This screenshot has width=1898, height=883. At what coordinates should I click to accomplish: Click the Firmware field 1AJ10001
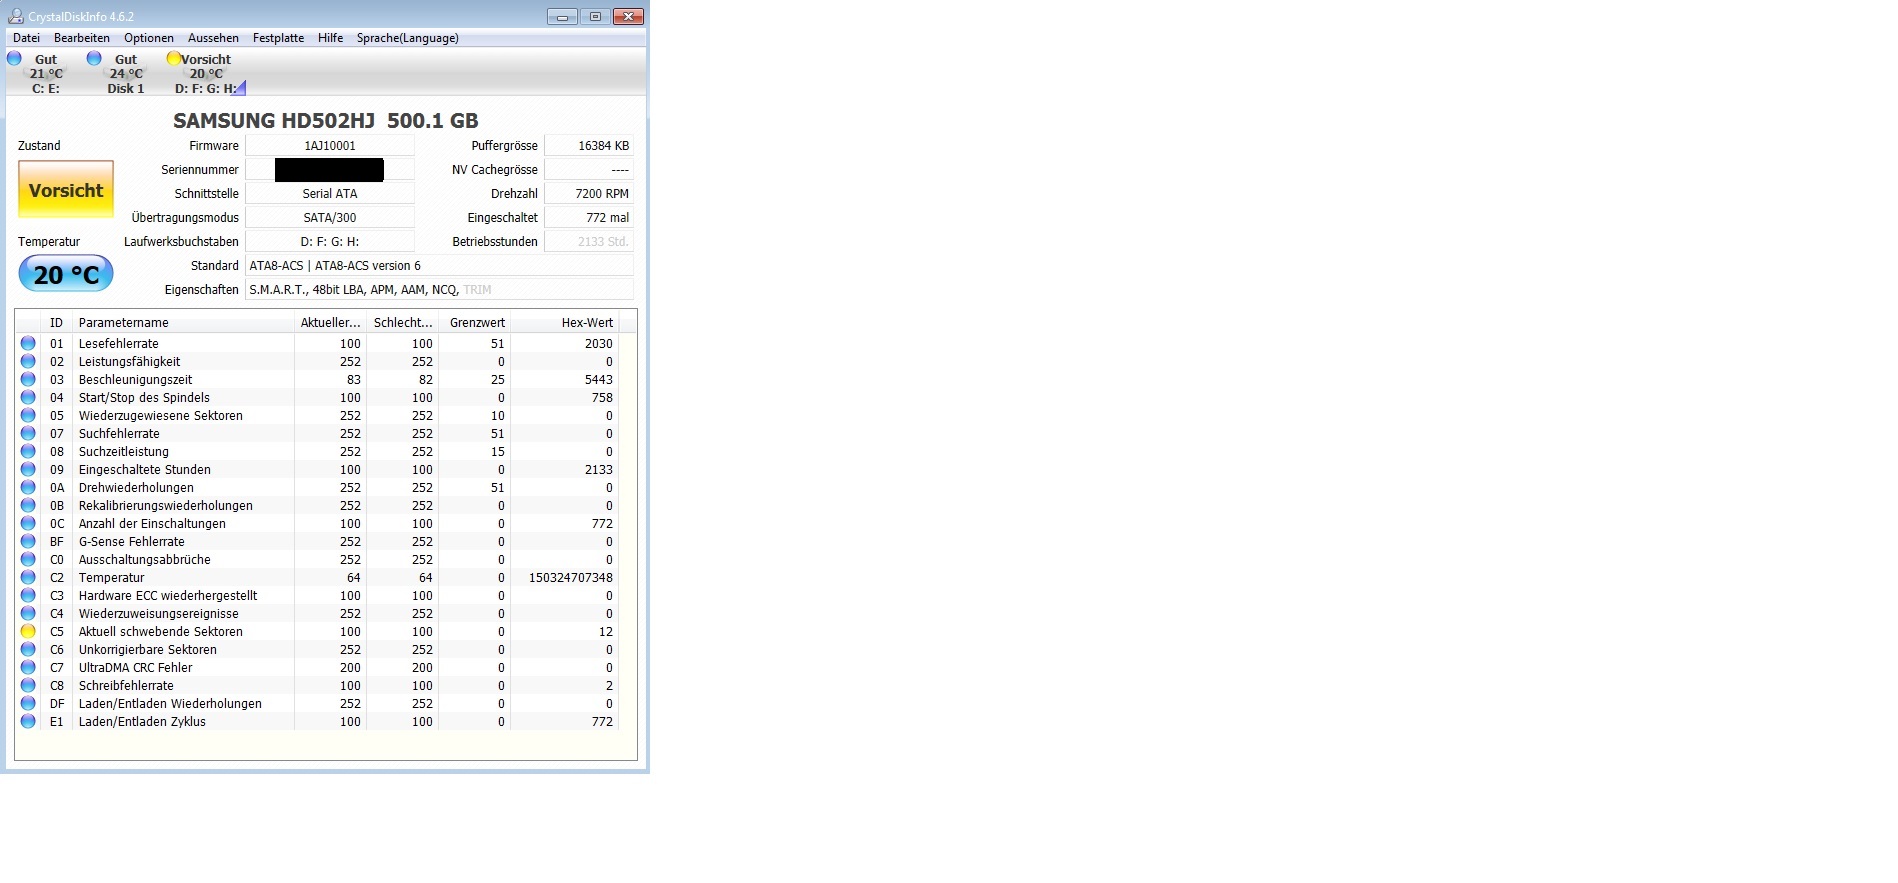pos(330,146)
